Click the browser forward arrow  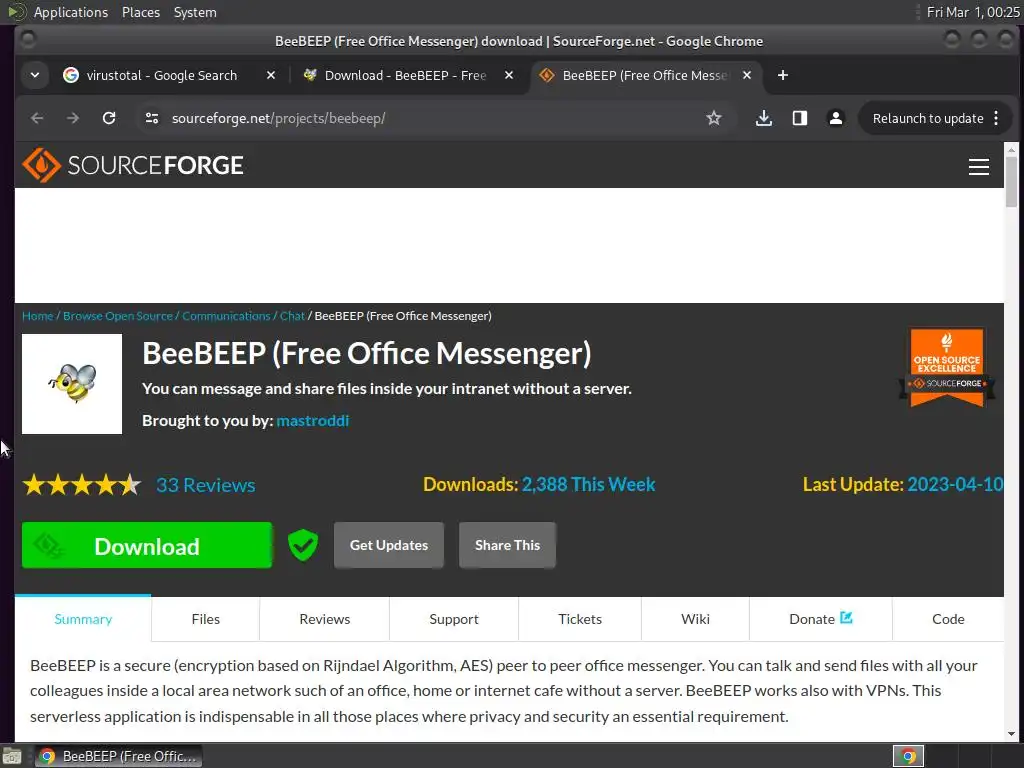(73, 118)
